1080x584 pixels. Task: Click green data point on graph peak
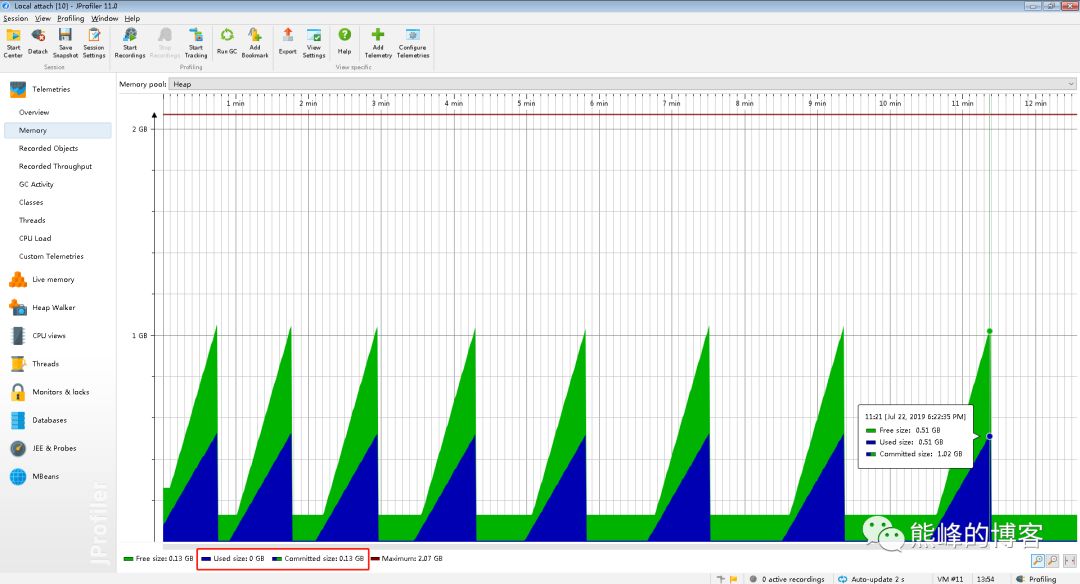click(990, 331)
